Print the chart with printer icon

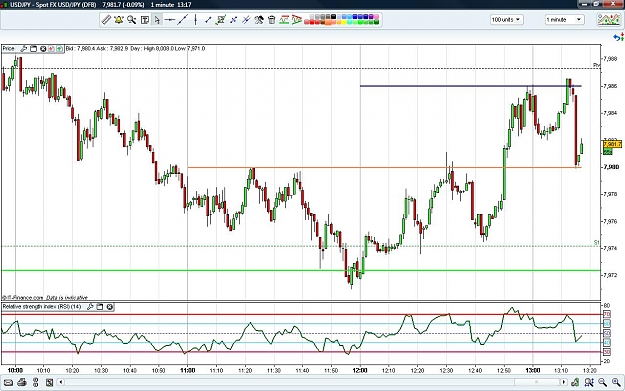click(x=22, y=383)
